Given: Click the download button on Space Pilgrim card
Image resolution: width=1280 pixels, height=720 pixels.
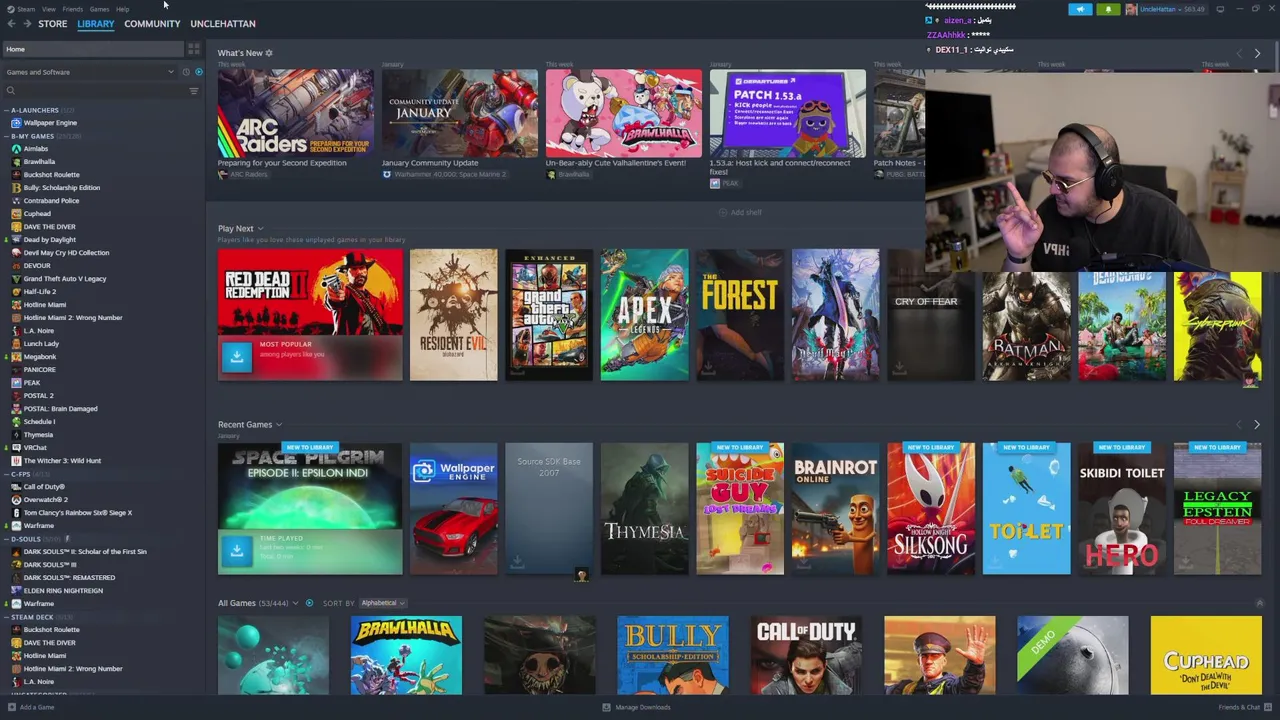Looking at the screenshot, I should pyautogui.click(x=236, y=551).
